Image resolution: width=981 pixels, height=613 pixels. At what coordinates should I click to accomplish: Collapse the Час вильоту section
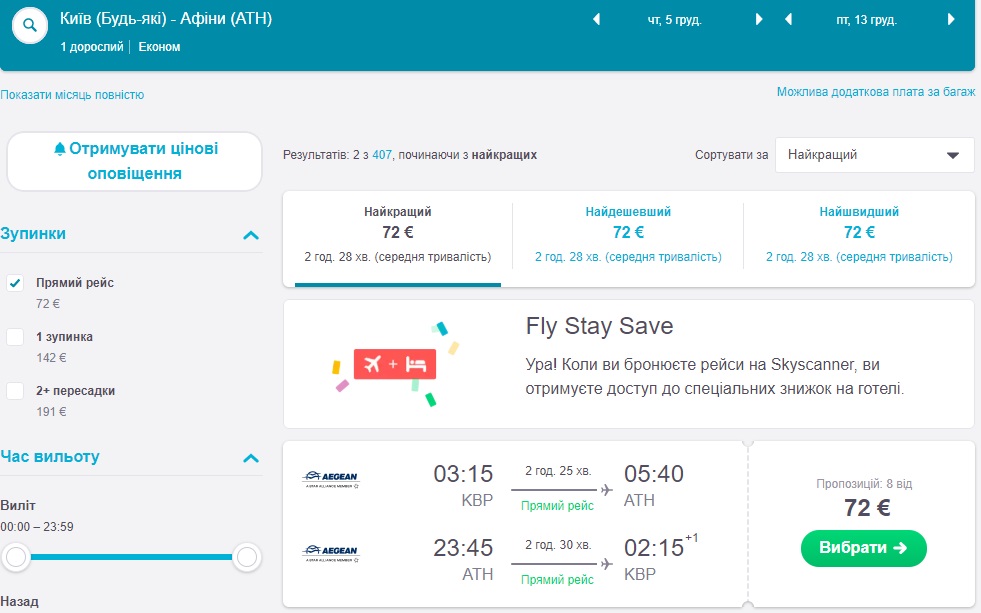tap(251, 458)
